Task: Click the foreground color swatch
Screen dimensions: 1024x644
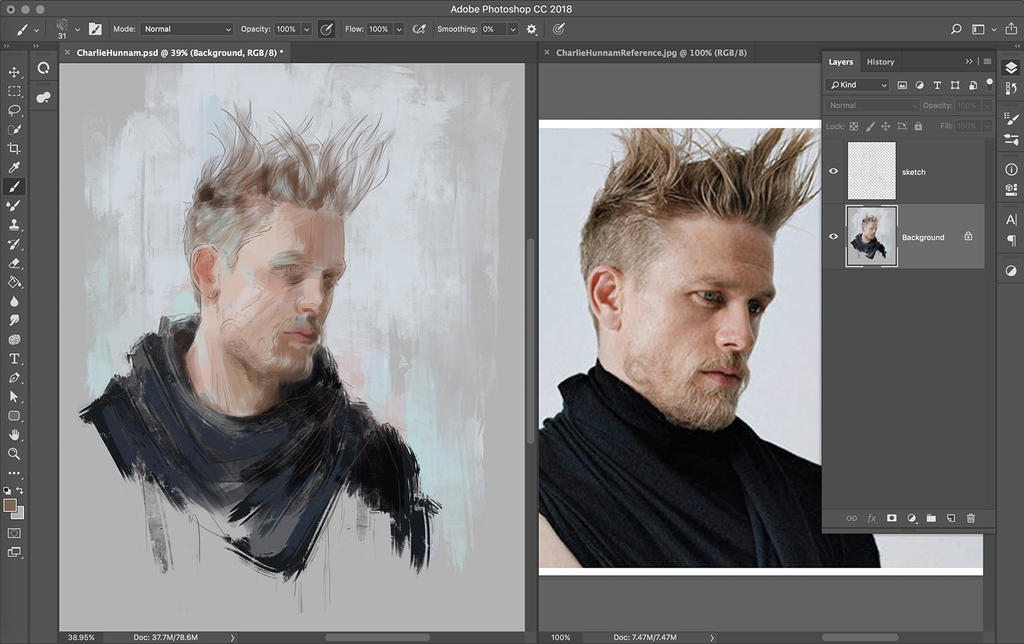Action: (11, 506)
